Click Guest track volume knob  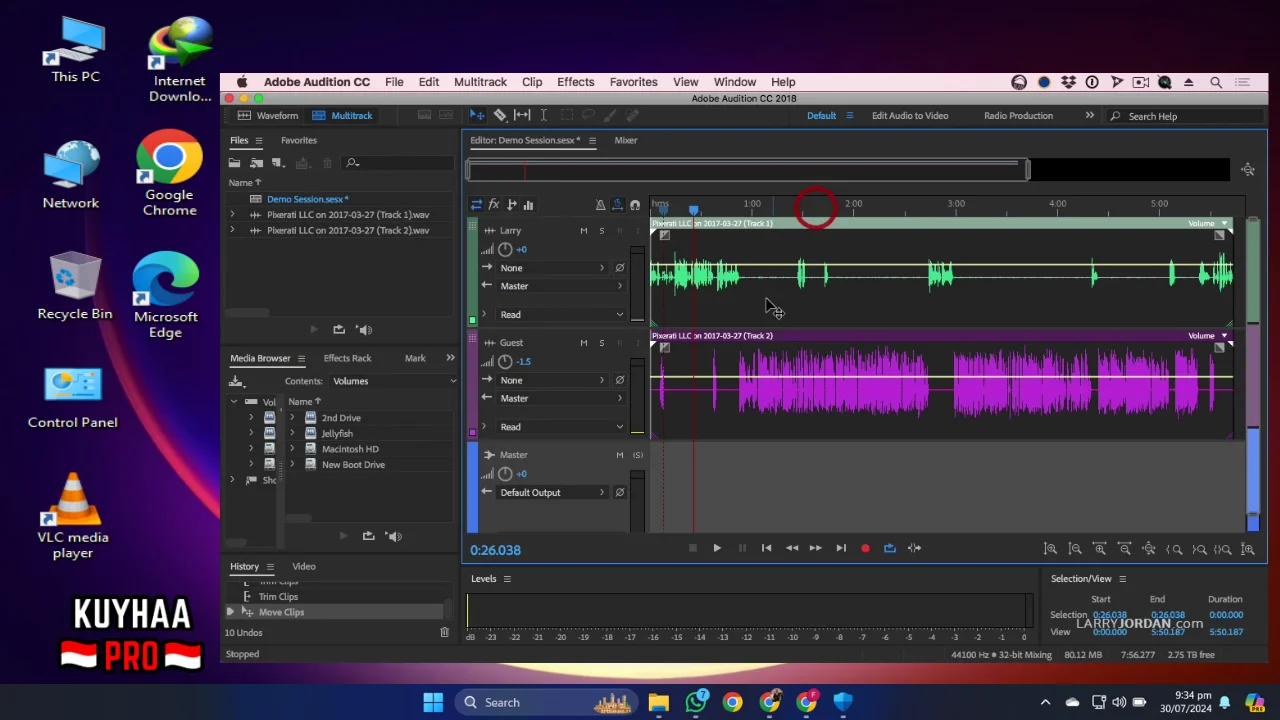point(505,362)
